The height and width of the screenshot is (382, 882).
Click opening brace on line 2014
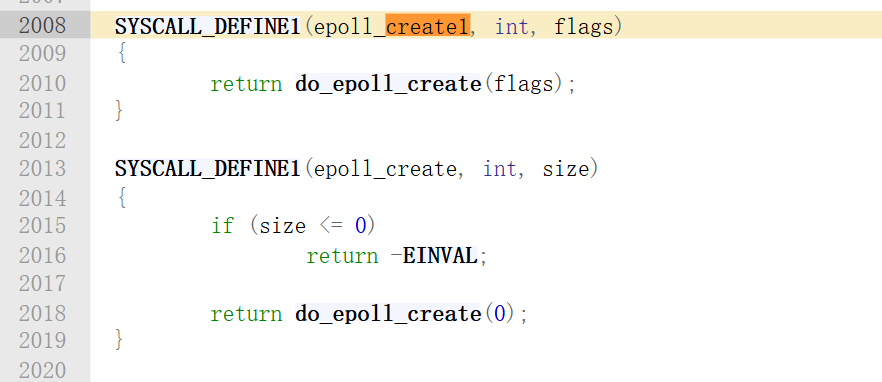click(122, 198)
